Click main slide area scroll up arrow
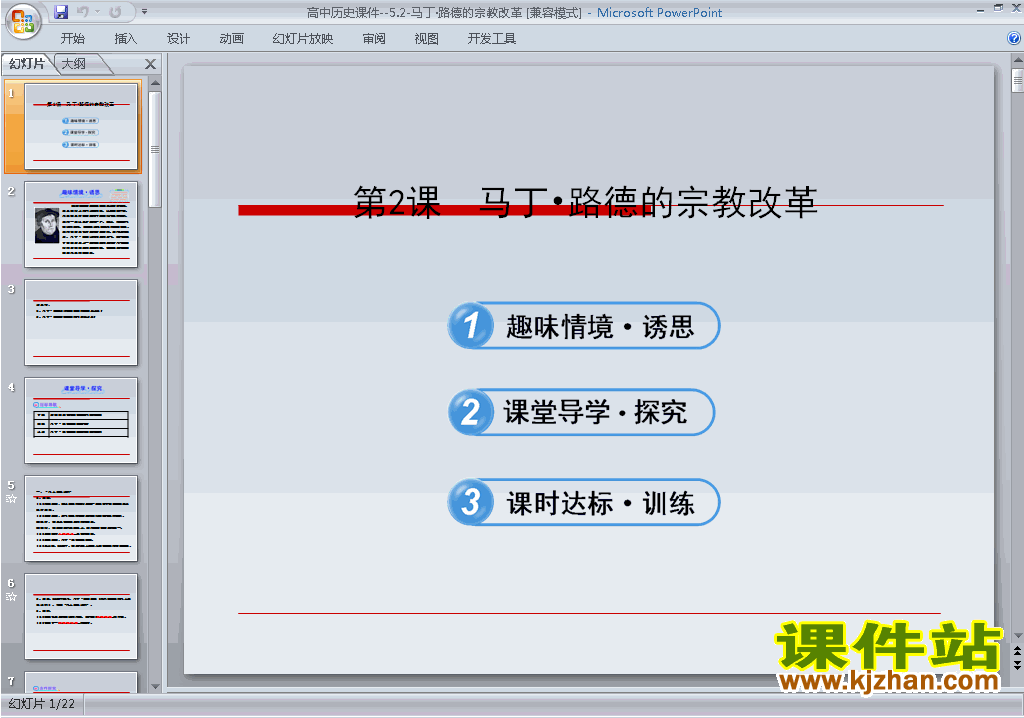 click(x=1017, y=60)
